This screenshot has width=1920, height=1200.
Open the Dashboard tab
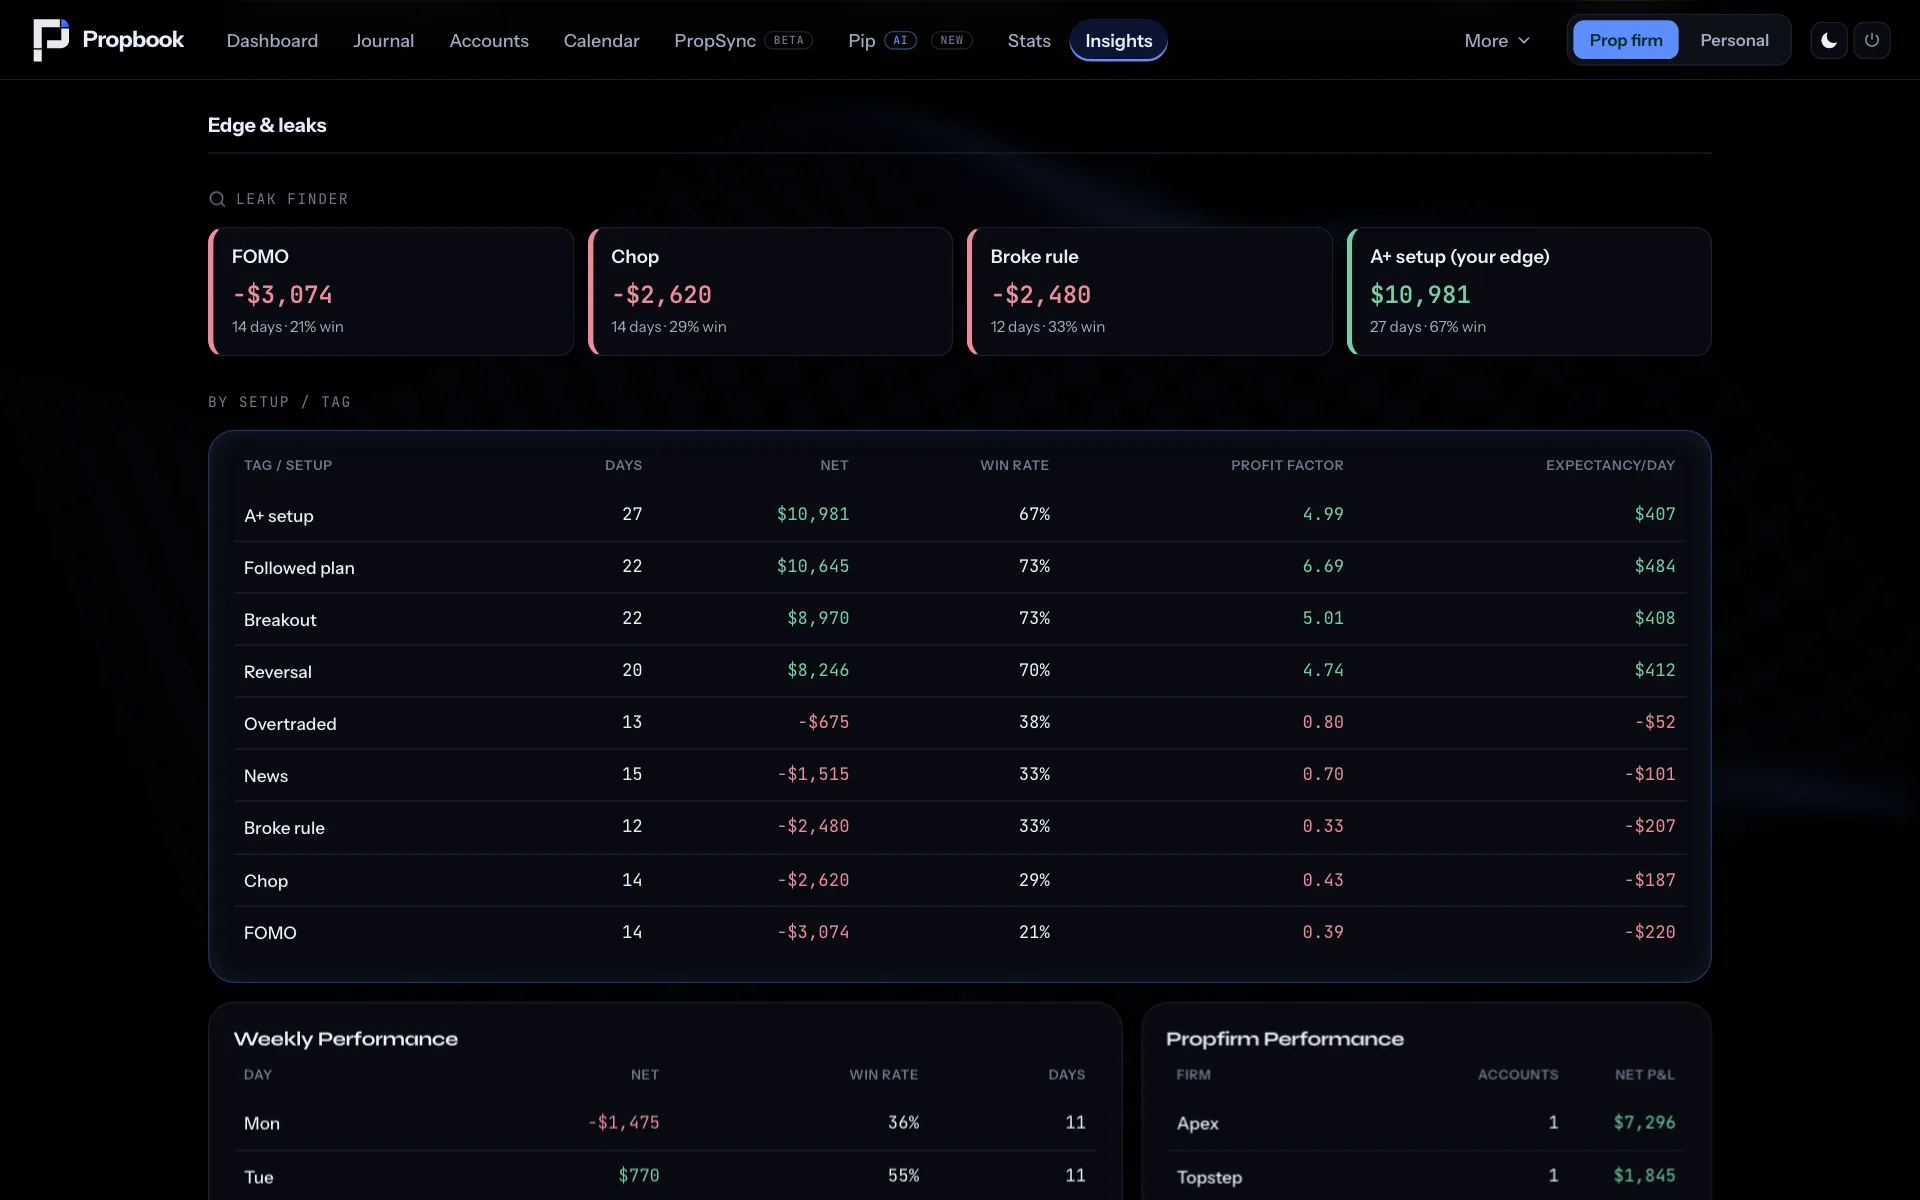click(x=272, y=40)
